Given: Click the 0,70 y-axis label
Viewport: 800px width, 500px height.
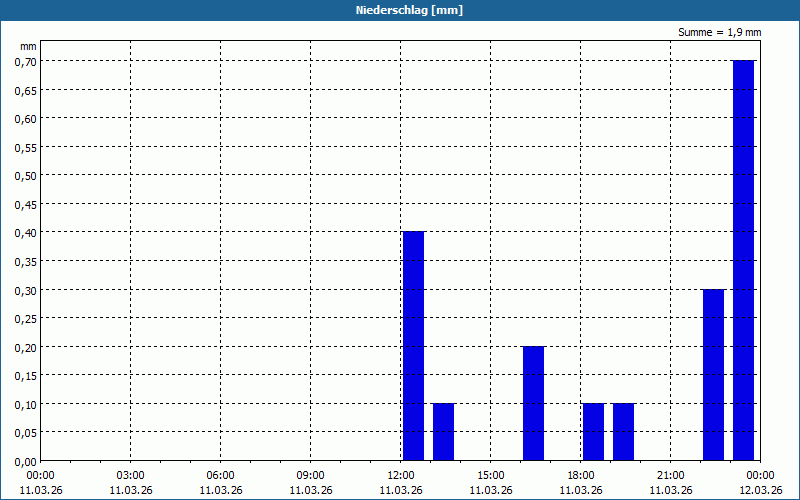Looking at the screenshot, I should (x=26, y=62).
